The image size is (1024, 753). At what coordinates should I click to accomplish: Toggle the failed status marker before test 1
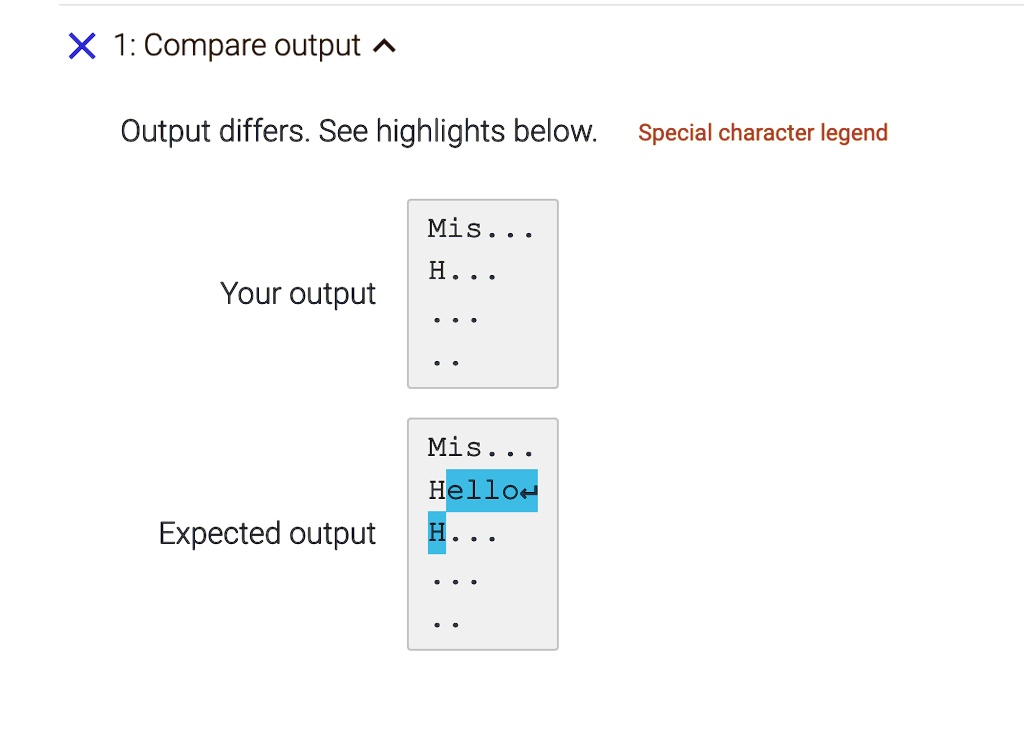tap(81, 45)
